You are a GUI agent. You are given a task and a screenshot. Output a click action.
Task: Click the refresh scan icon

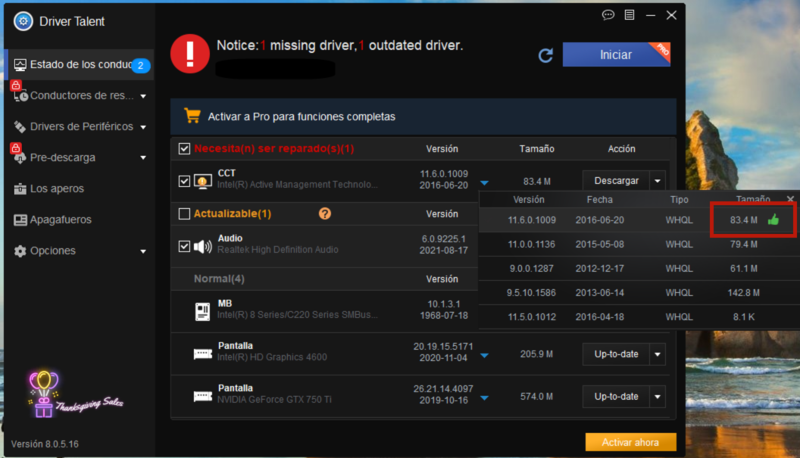tap(545, 55)
